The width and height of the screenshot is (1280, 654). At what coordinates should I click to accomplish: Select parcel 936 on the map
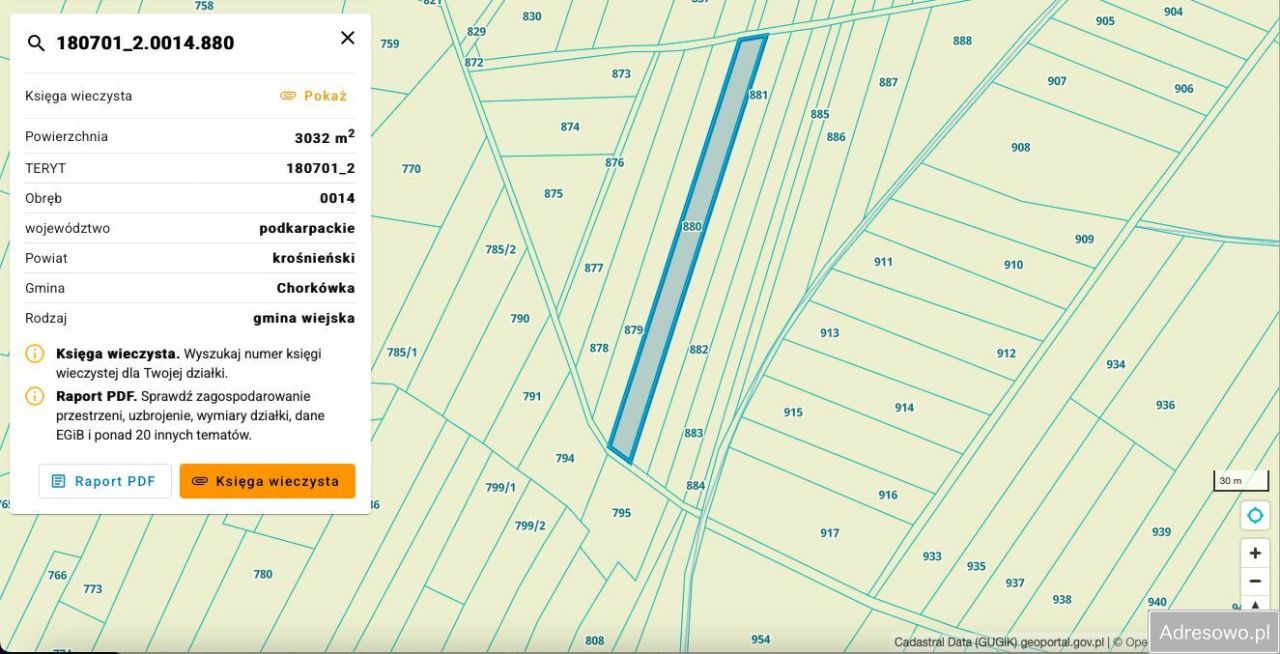pyautogui.click(x=1165, y=405)
